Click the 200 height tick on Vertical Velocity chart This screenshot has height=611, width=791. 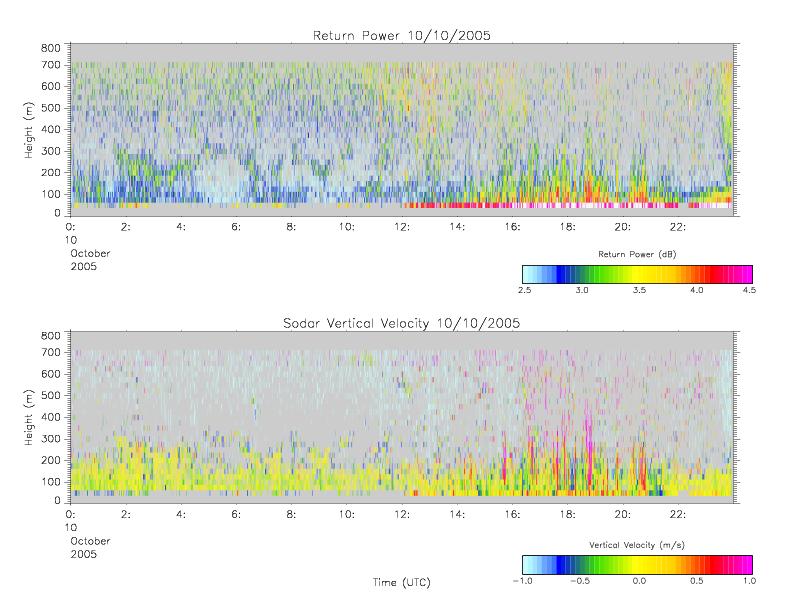pos(50,460)
